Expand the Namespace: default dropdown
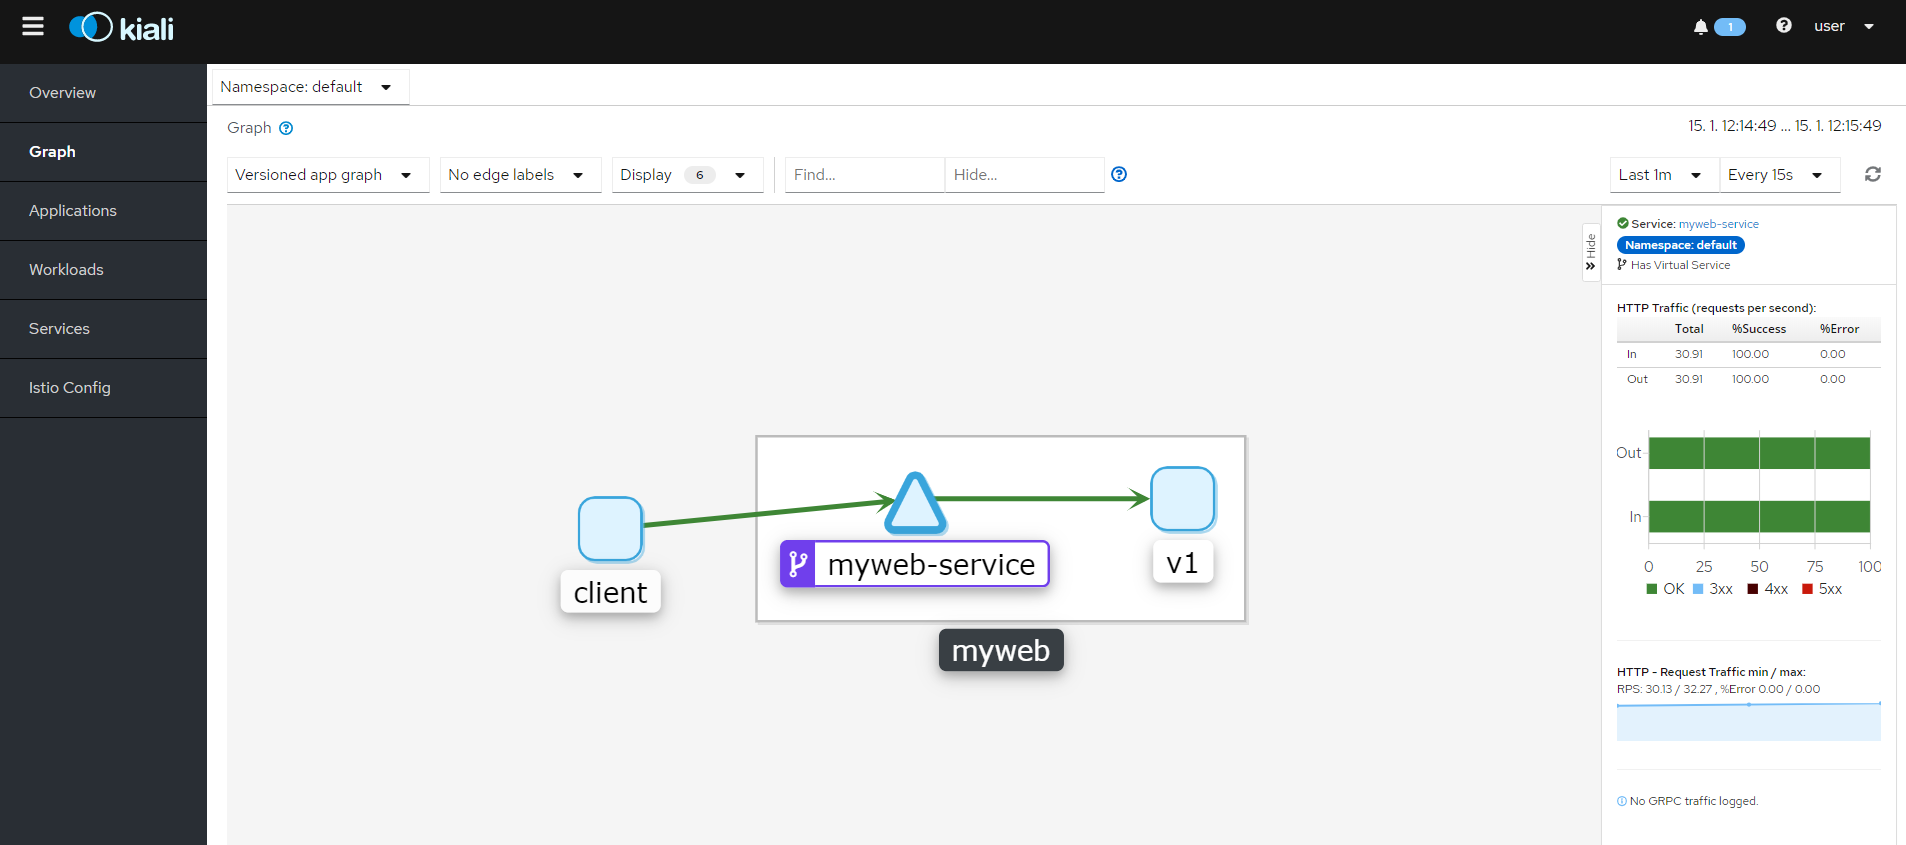Screen dimensions: 1906x845 tap(310, 87)
